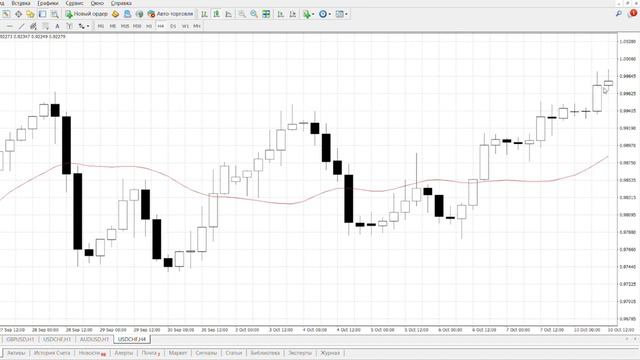Toggle chart auto scroll
The height and width of the screenshot is (360, 640).
(x=280, y=14)
